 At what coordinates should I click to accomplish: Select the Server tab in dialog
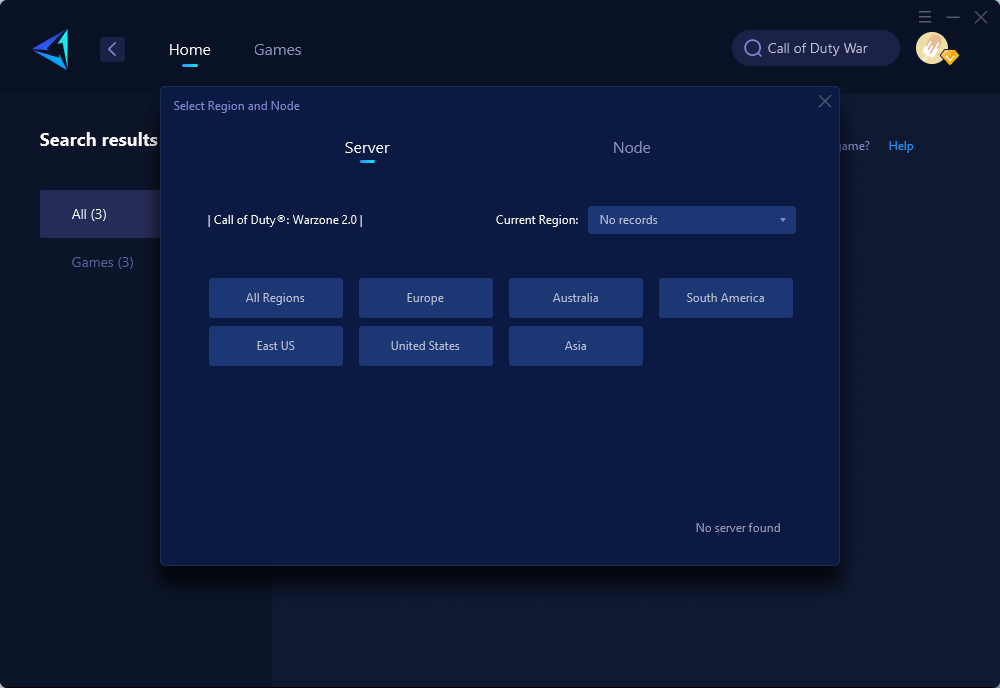tap(367, 147)
